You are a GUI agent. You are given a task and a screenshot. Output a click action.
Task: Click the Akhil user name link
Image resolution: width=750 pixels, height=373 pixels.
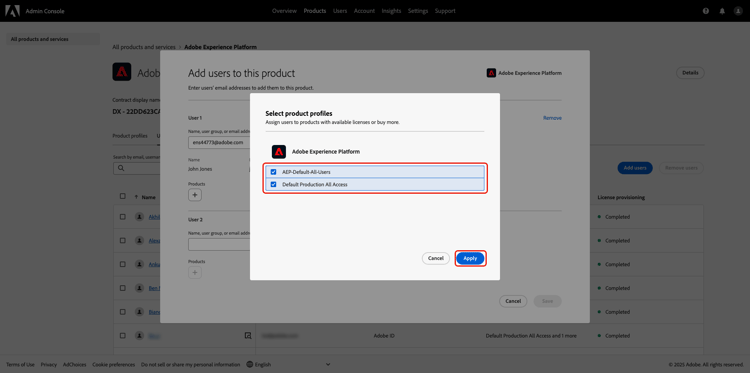154,217
